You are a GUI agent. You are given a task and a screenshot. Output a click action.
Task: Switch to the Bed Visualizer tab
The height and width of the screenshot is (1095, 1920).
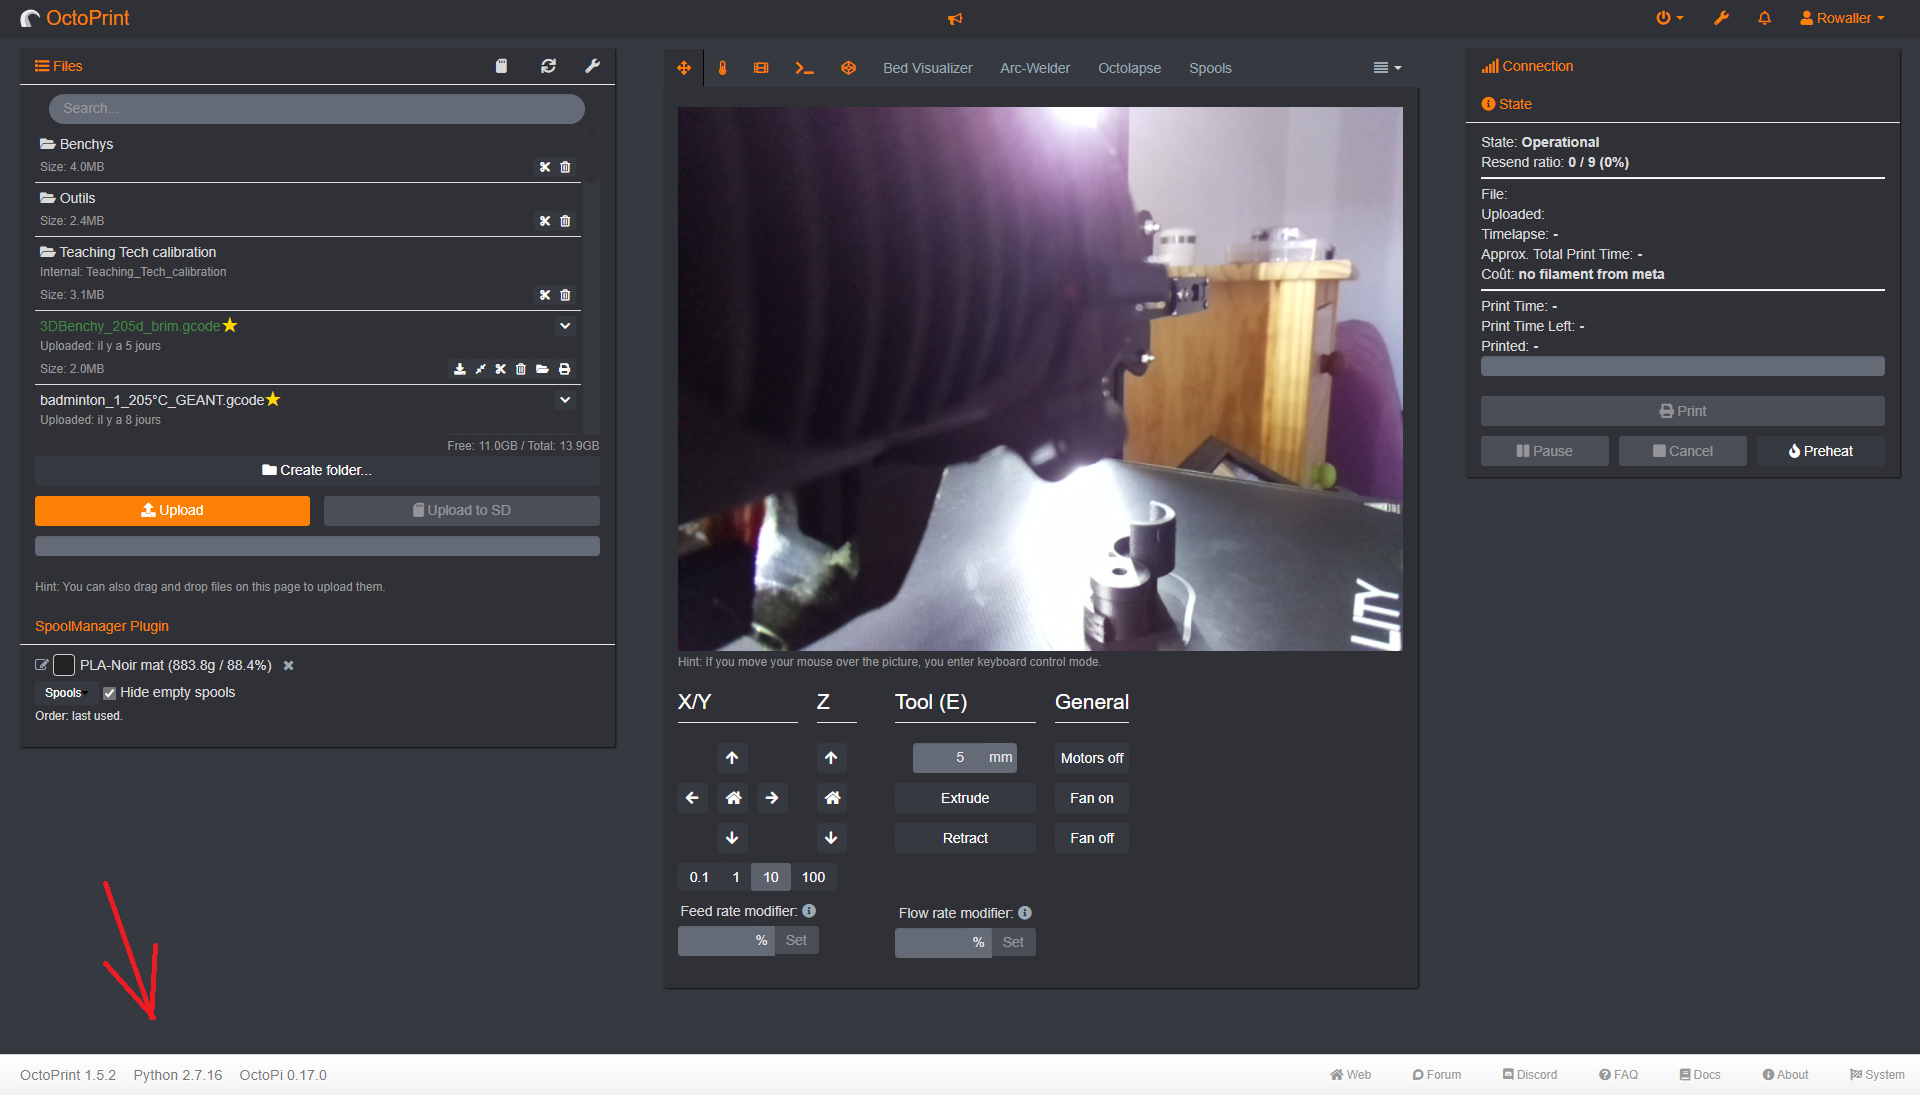(x=927, y=68)
